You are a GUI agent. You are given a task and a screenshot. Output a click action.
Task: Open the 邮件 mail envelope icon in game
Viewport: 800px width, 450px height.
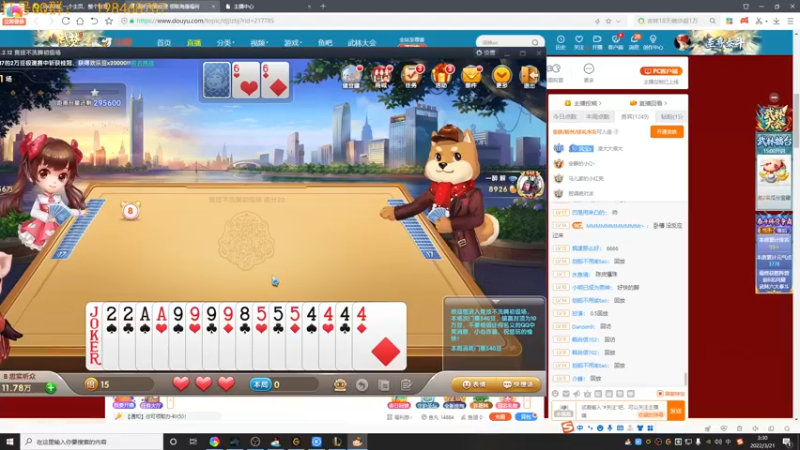pyautogui.click(x=471, y=76)
